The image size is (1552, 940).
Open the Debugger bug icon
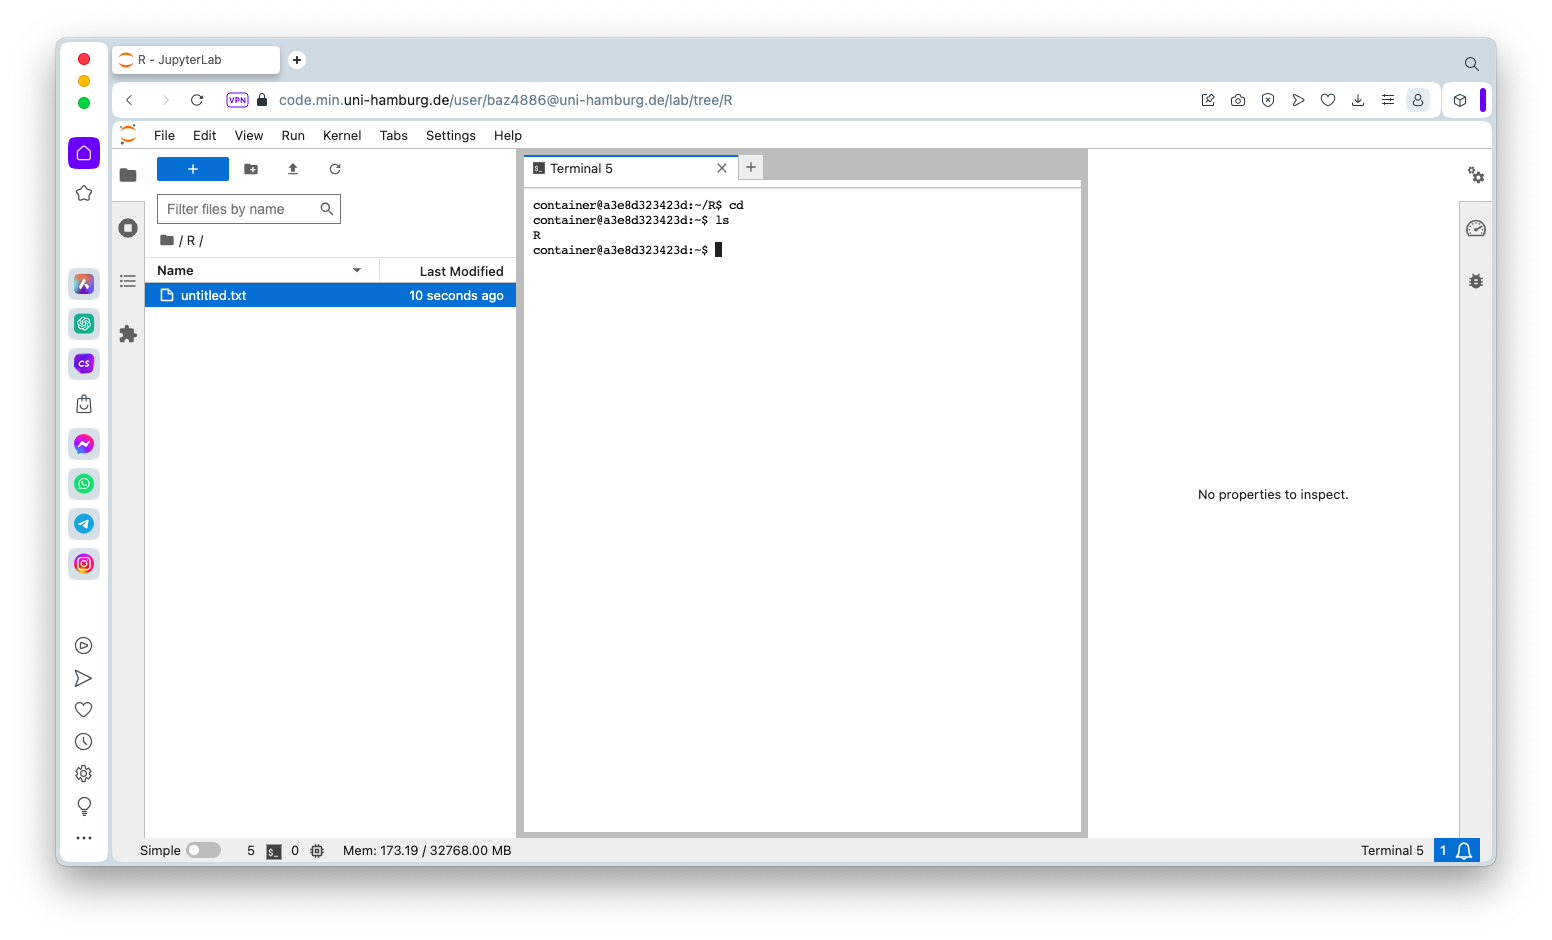click(x=1475, y=281)
